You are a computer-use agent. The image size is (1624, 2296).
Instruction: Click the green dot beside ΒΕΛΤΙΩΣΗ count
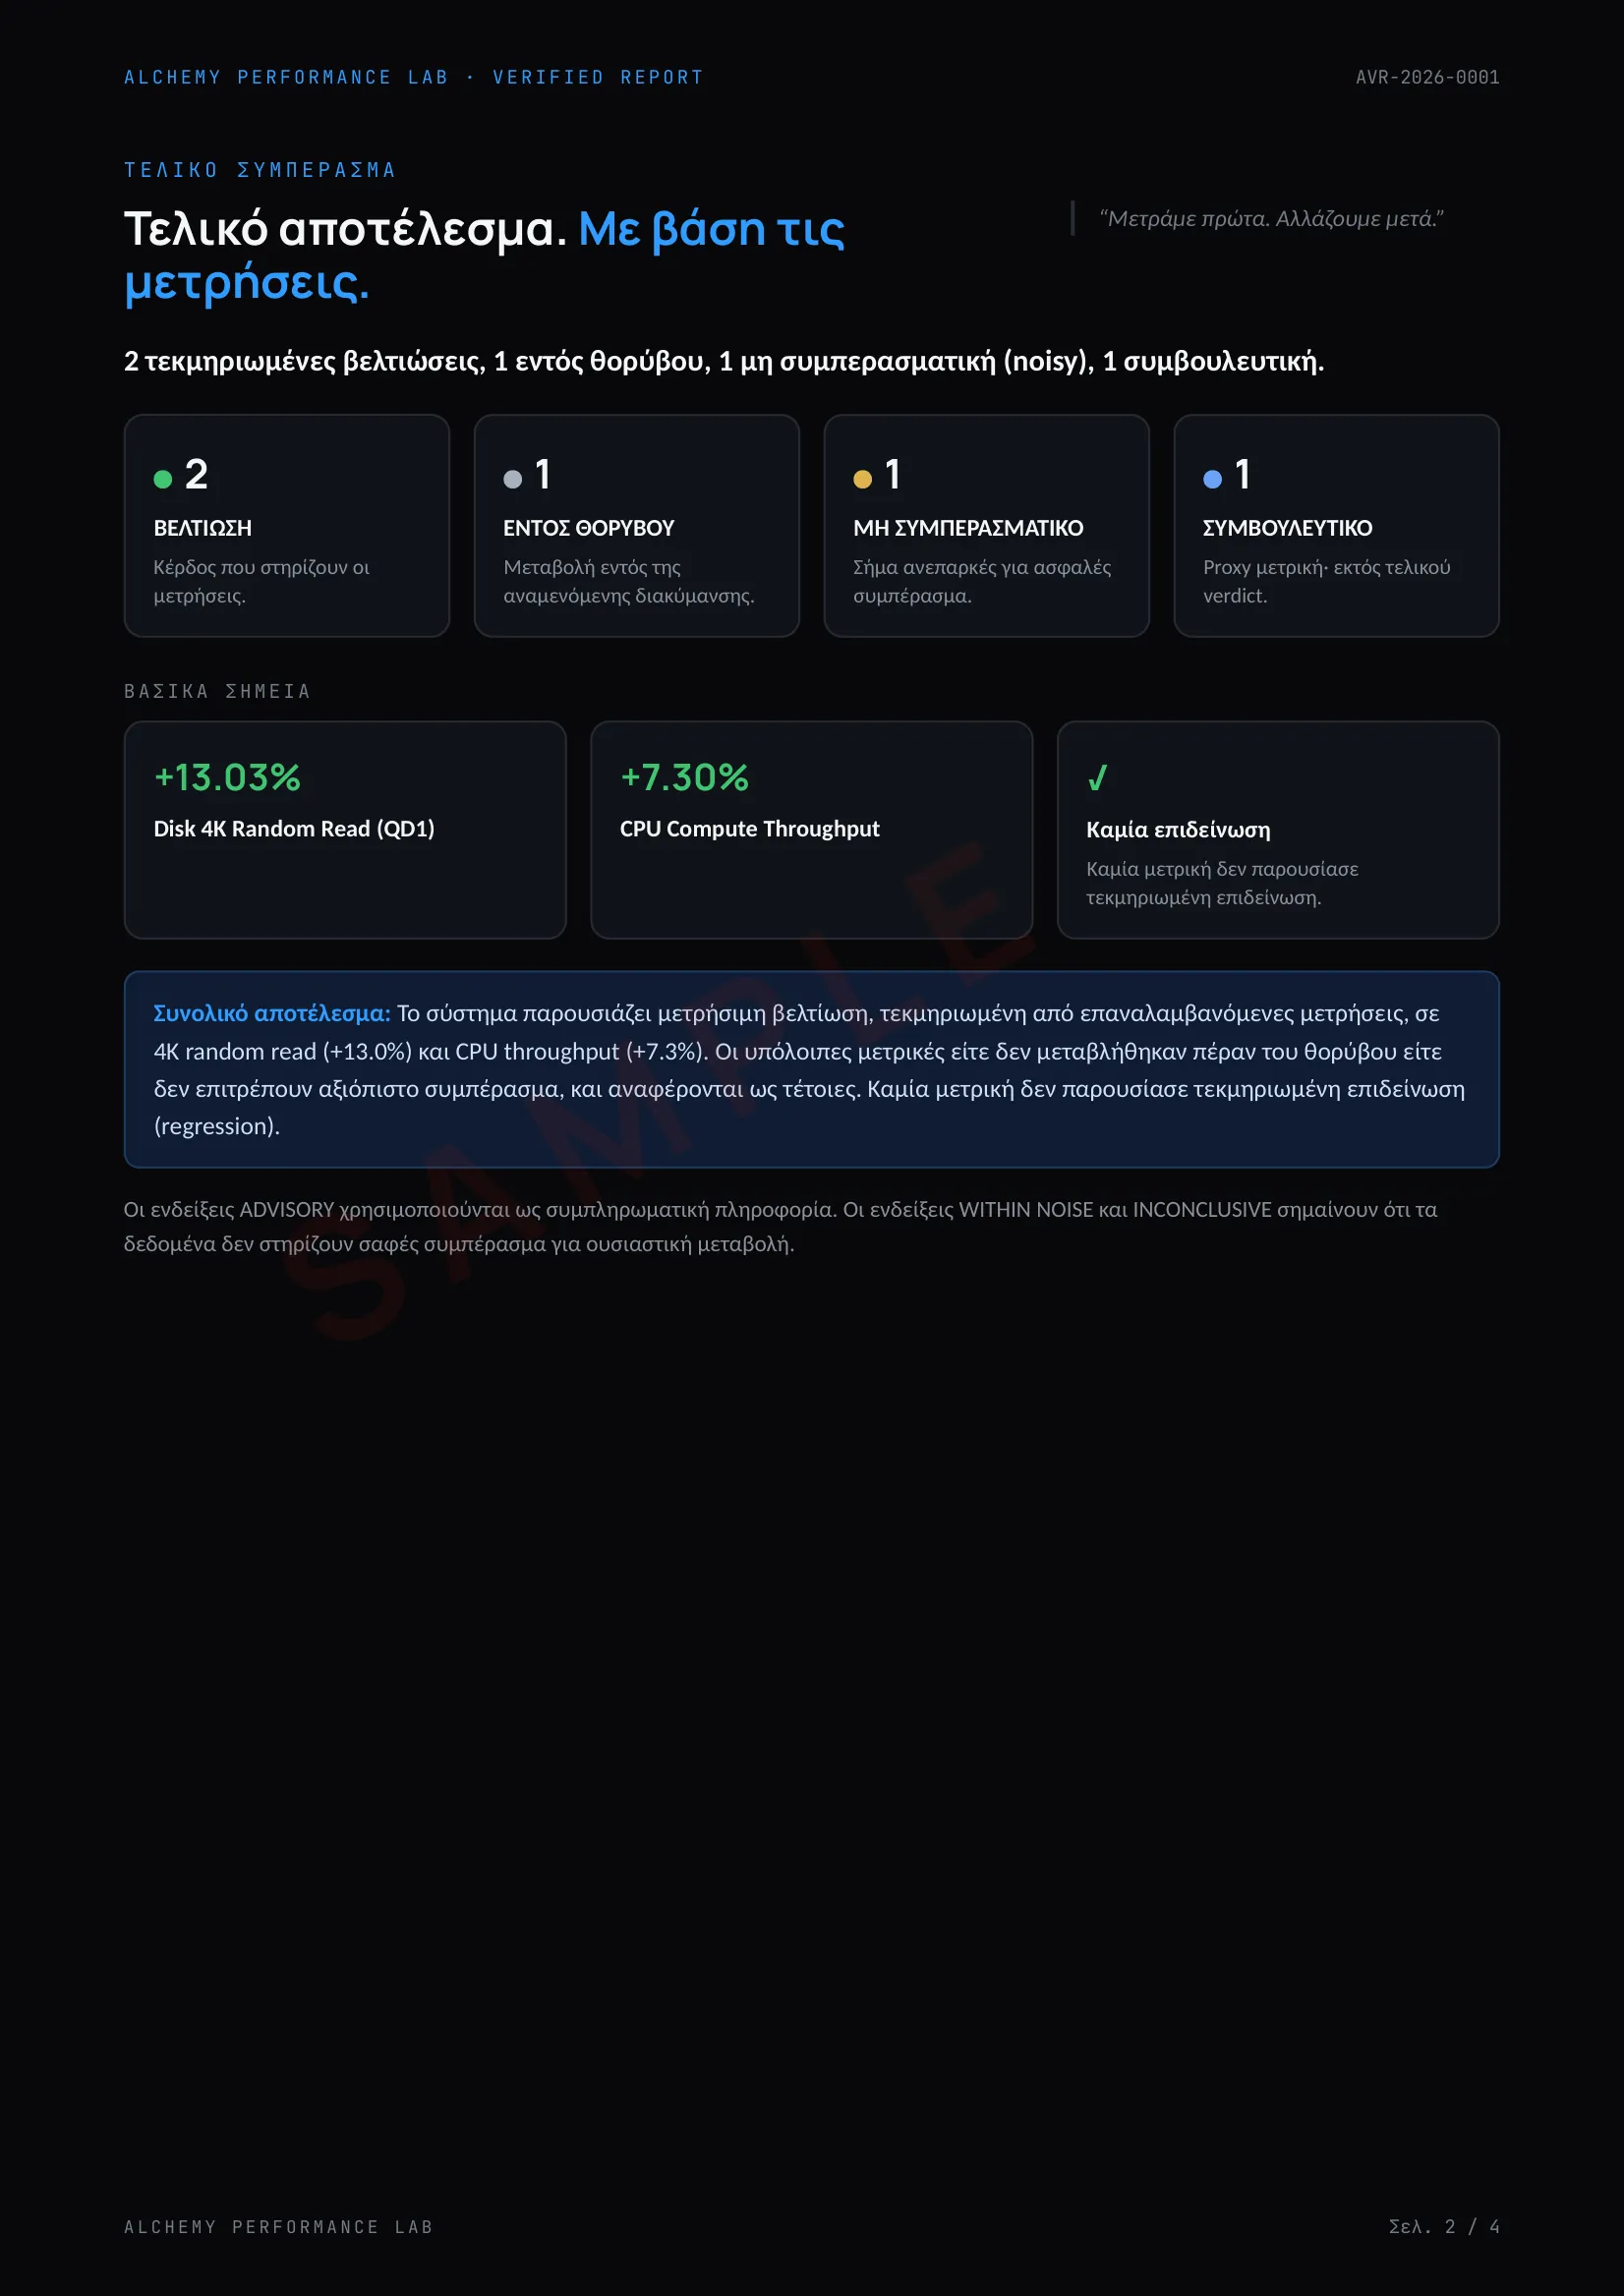(x=163, y=479)
